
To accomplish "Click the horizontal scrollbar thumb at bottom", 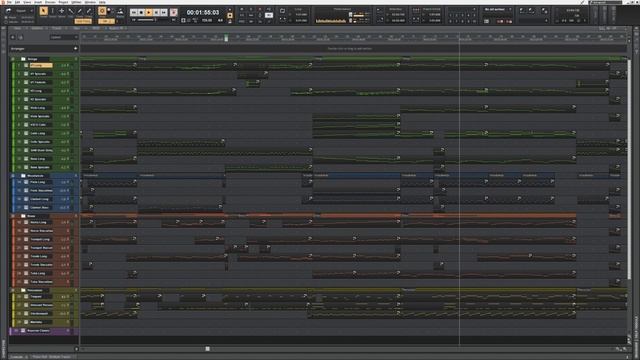I will click(x=207, y=349).
